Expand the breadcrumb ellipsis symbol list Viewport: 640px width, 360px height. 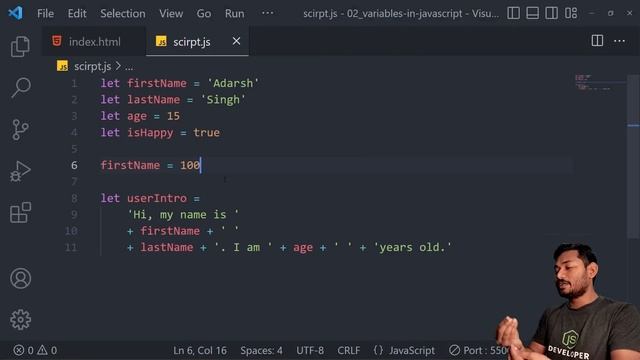[x=129, y=67]
